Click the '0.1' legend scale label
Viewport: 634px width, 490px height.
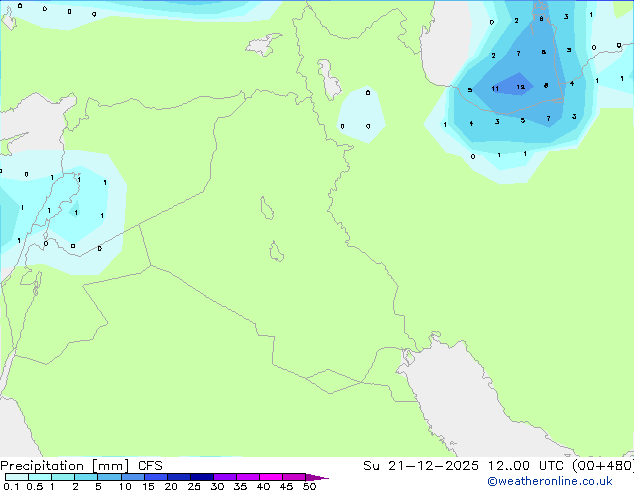pyautogui.click(x=11, y=486)
